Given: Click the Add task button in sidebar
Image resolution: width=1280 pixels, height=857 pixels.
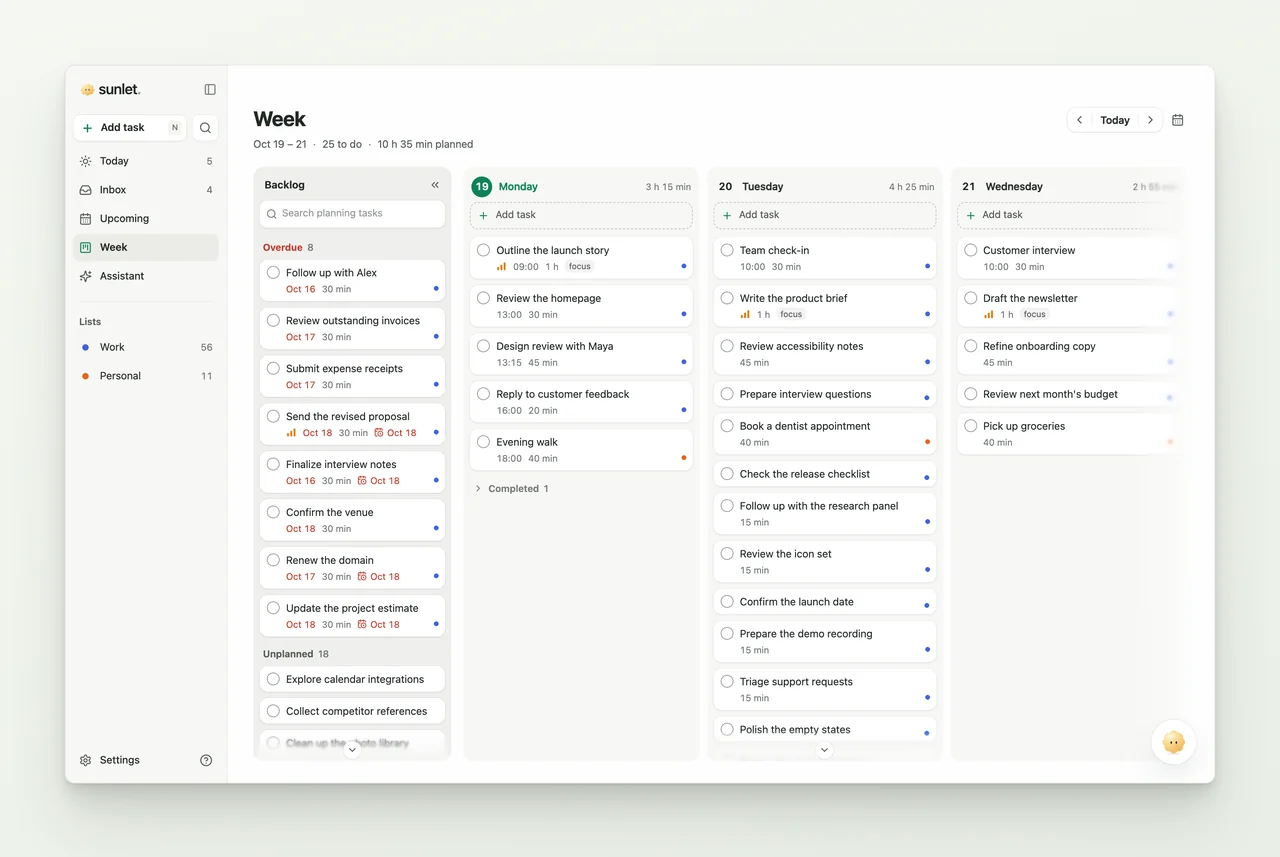Looking at the screenshot, I should (130, 128).
